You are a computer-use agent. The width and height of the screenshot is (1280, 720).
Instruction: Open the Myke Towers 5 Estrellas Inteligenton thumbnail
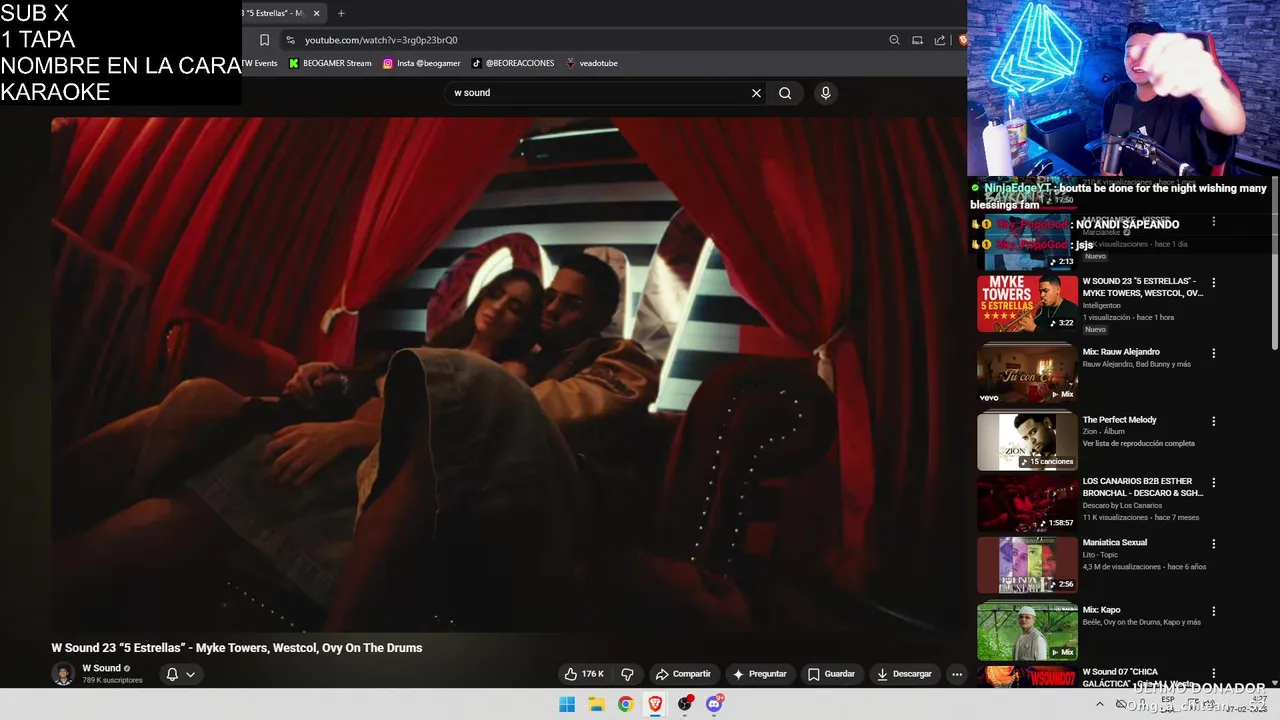(x=1027, y=304)
